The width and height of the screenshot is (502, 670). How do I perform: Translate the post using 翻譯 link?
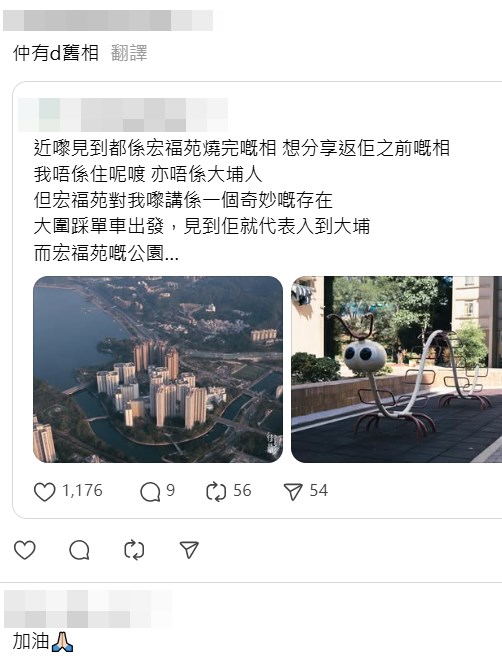[129, 53]
